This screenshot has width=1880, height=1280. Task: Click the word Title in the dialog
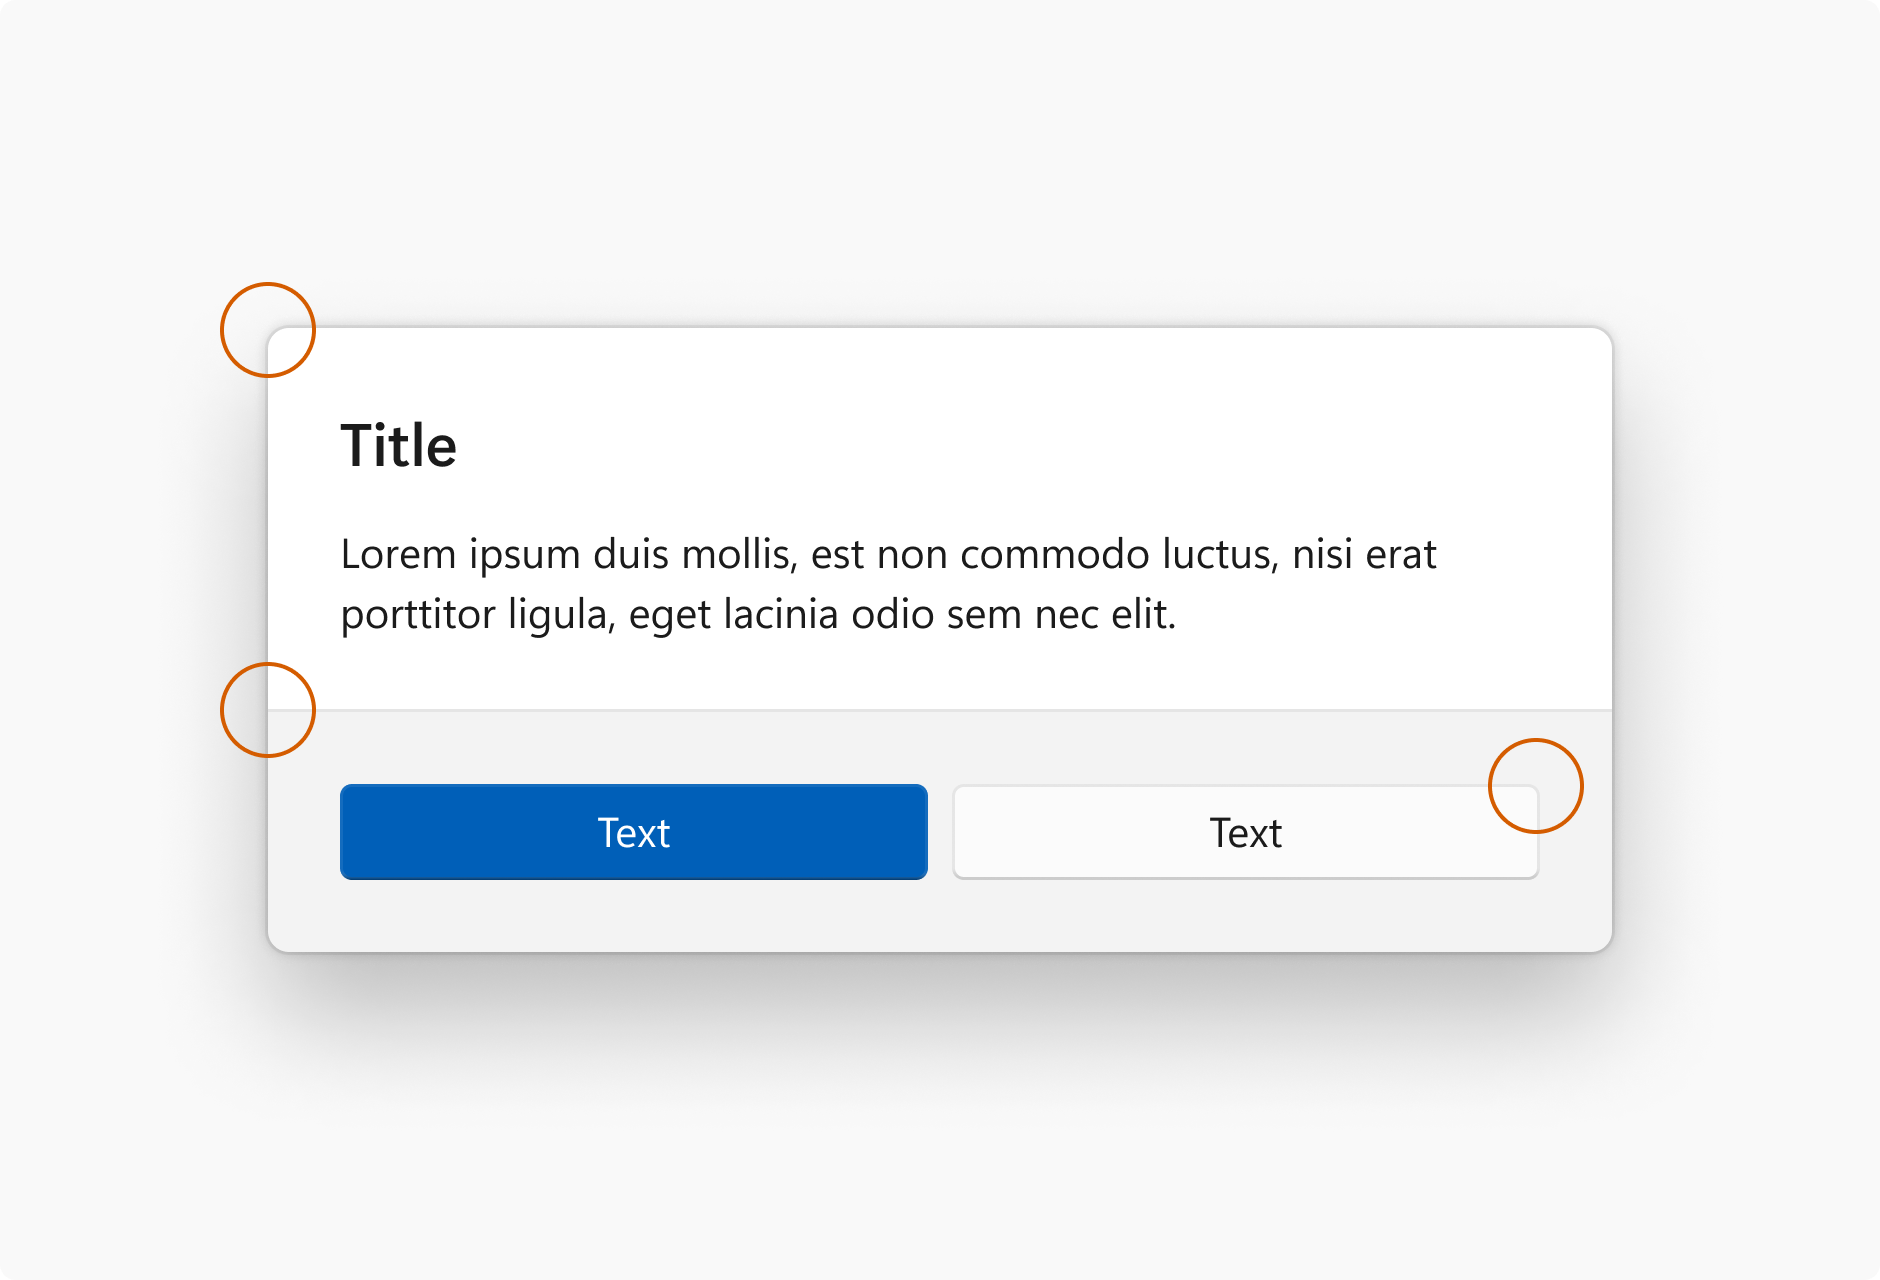click(x=399, y=447)
